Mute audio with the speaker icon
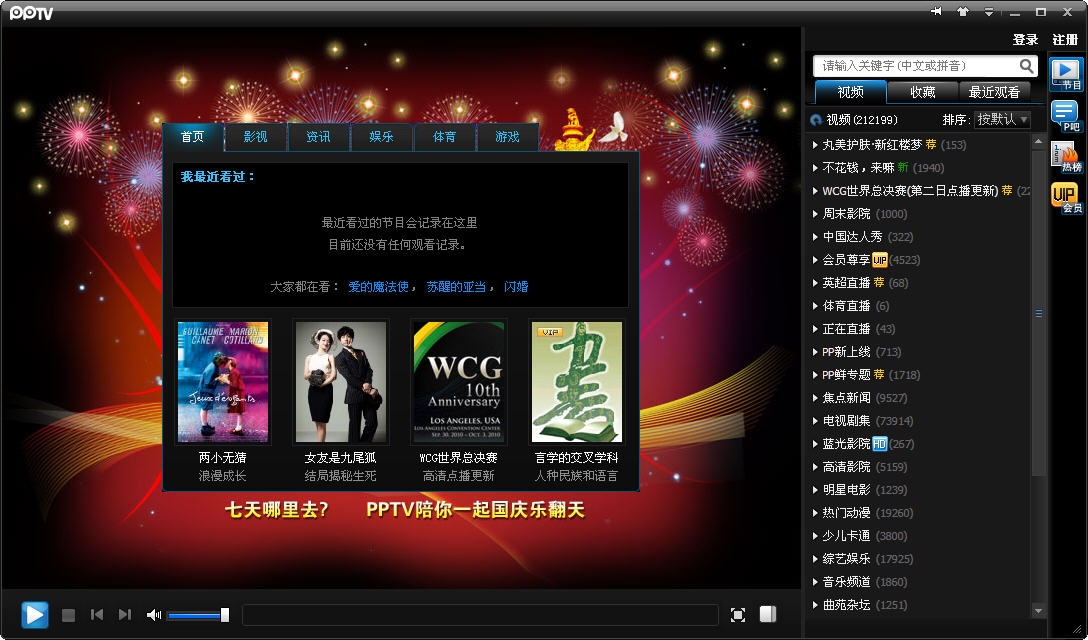 [x=154, y=615]
